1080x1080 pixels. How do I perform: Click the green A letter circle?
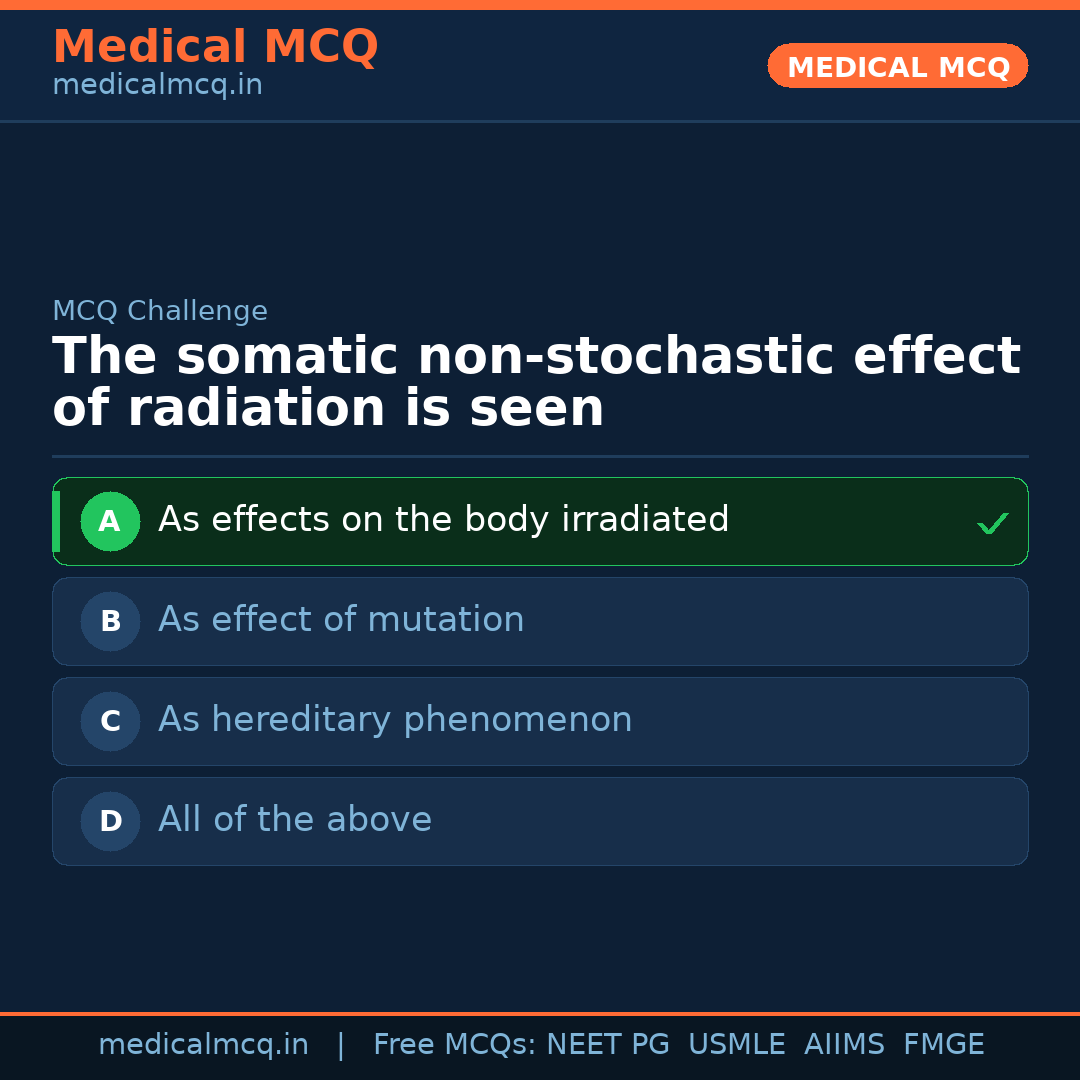(110, 521)
